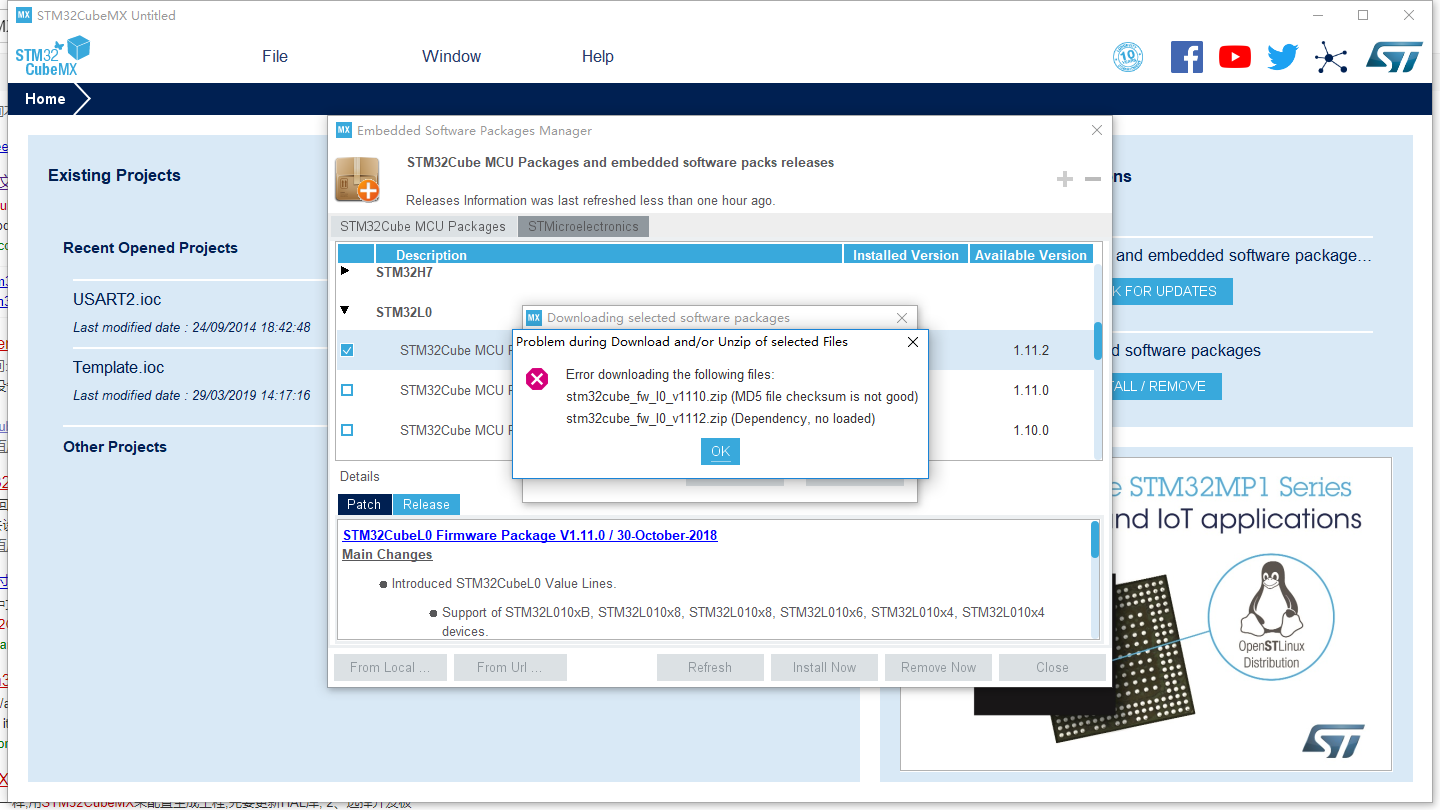The height and width of the screenshot is (810, 1440).
Task: Check the STM32L0 package version 1.11.0
Action: [347, 390]
